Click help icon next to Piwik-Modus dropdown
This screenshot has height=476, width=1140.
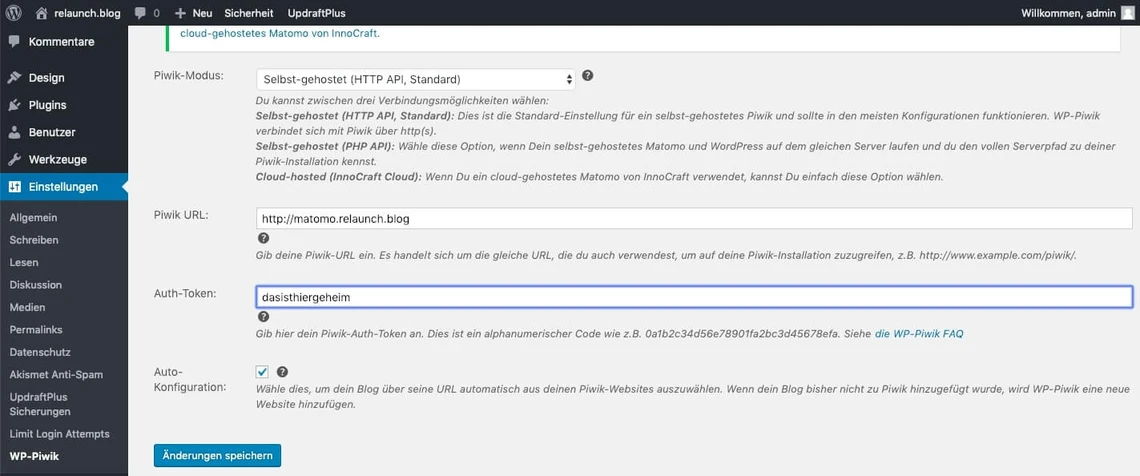click(587, 76)
